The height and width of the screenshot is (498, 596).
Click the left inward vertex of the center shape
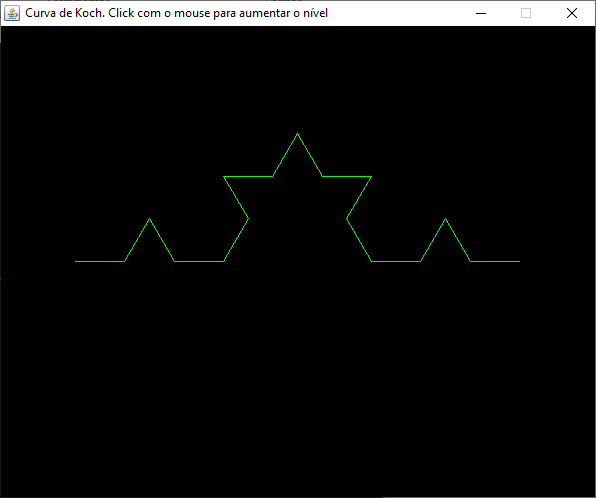(x=248, y=219)
